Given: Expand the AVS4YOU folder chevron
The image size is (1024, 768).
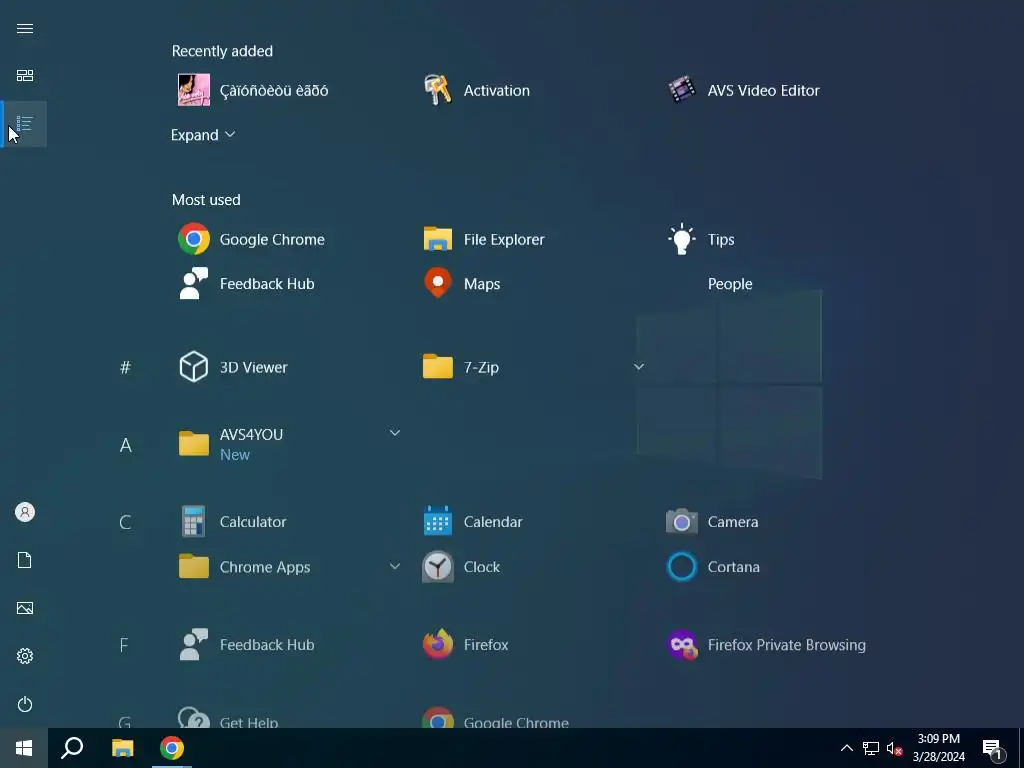Looking at the screenshot, I should [394, 432].
